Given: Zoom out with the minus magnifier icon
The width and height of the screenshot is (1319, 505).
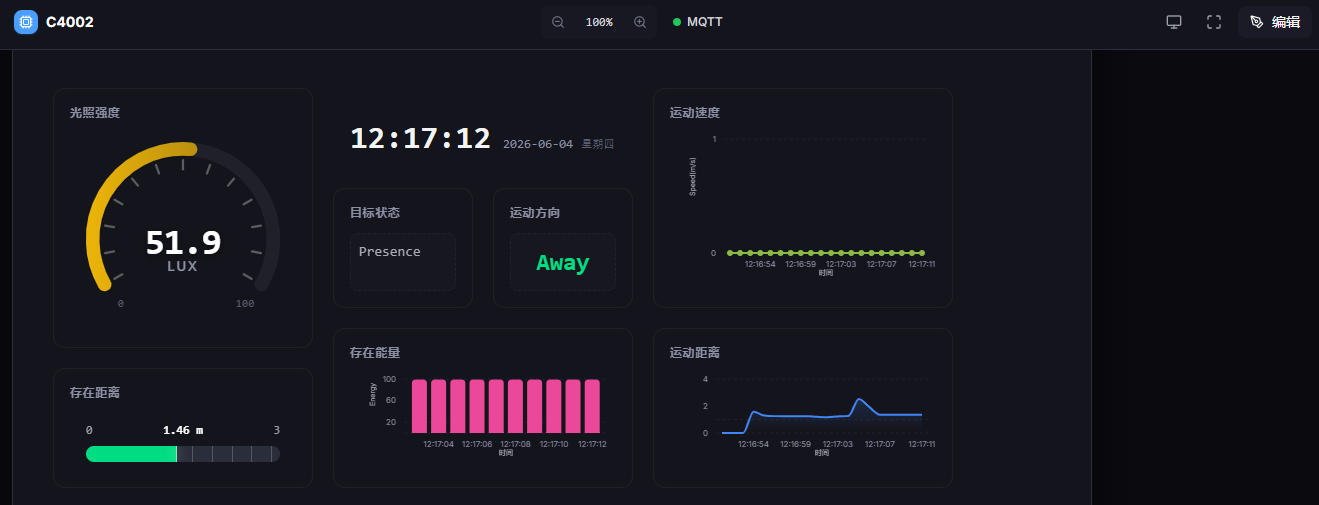Looking at the screenshot, I should 558,22.
